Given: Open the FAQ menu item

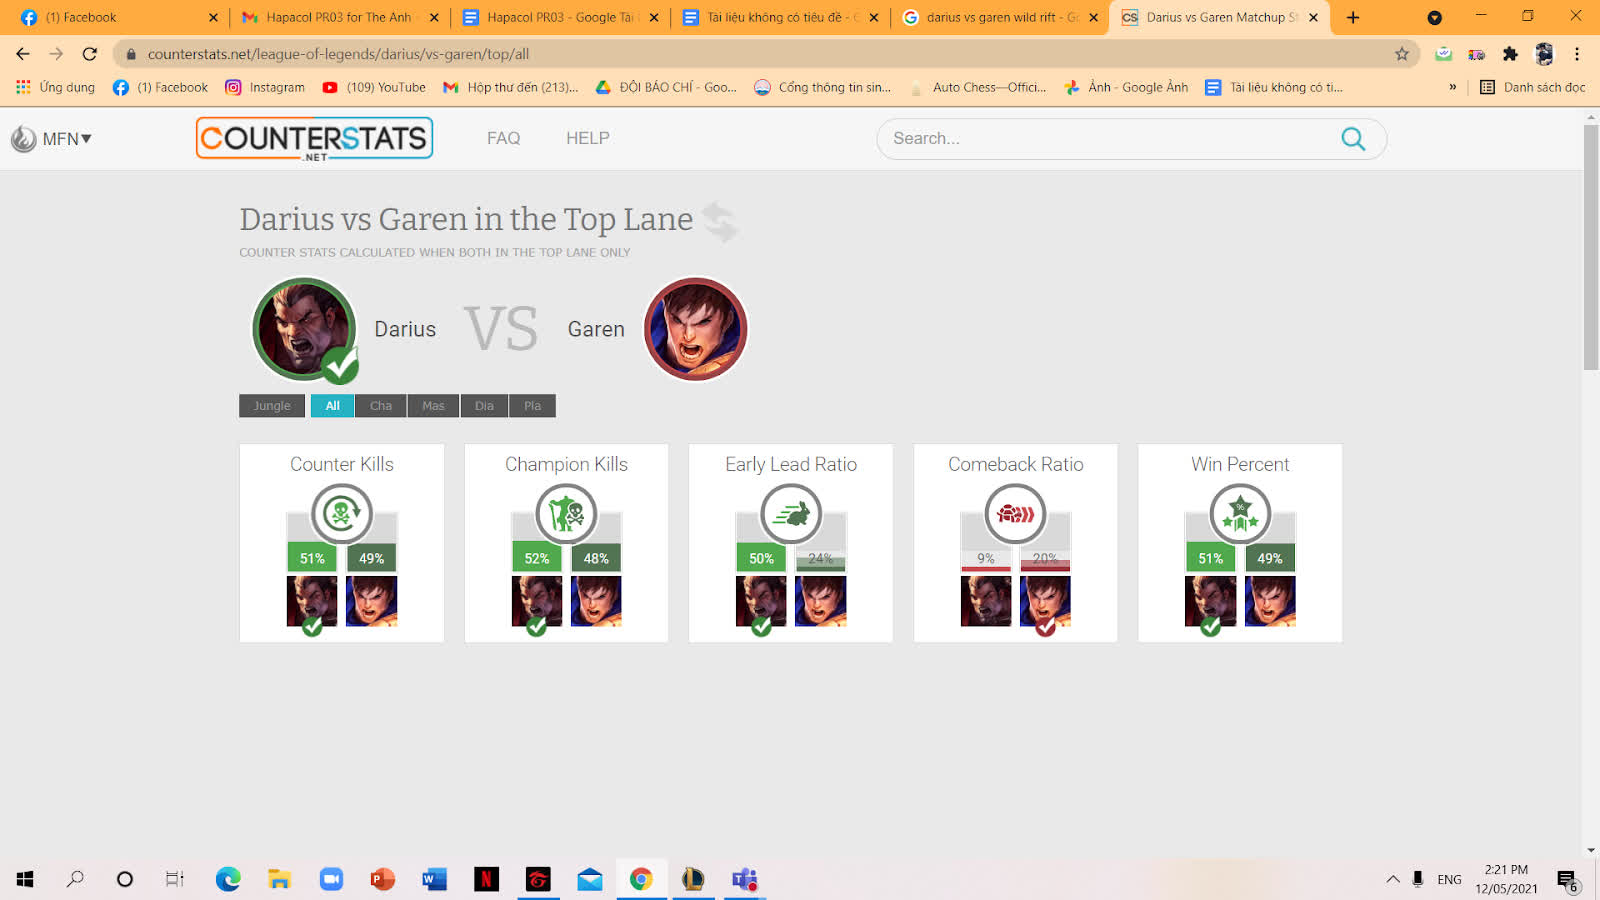Looking at the screenshot, I should coord(503,138).
